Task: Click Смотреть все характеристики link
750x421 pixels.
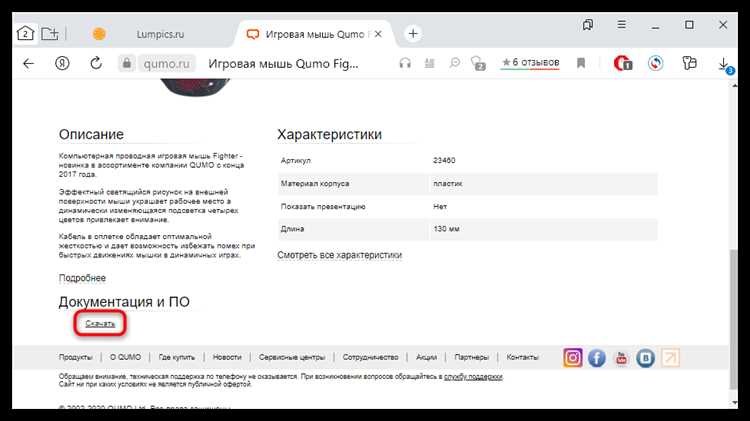Action: pyautogui.click(x=340, y=255)
